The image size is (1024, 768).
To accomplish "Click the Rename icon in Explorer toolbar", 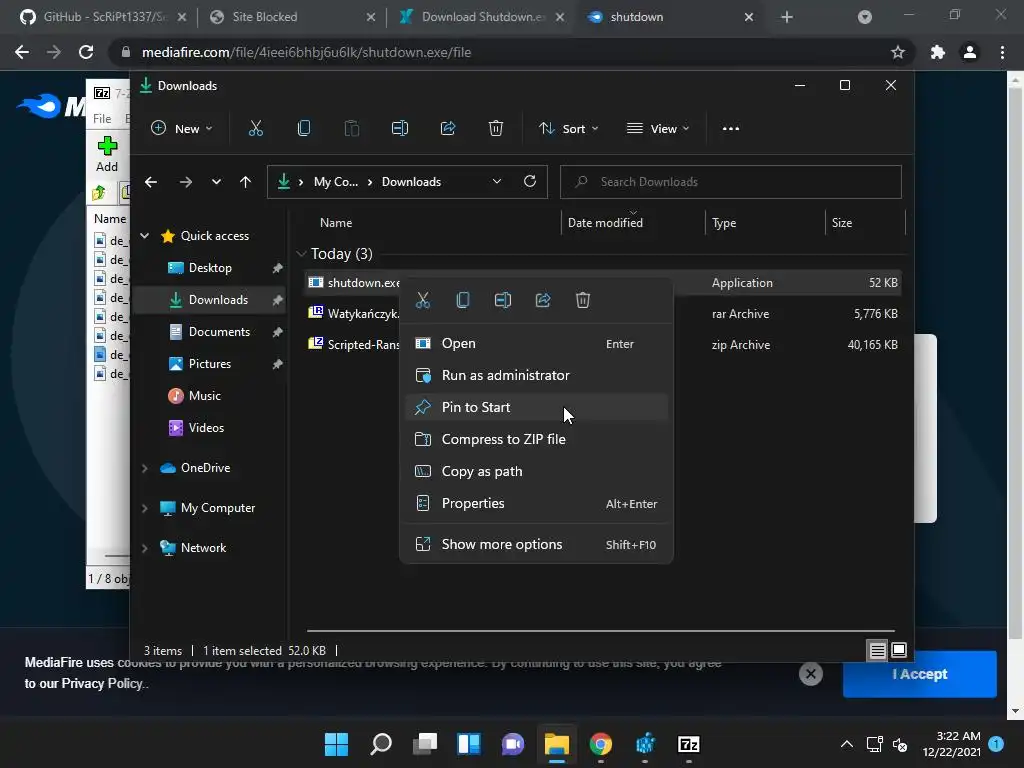I will tap(400, 129).
